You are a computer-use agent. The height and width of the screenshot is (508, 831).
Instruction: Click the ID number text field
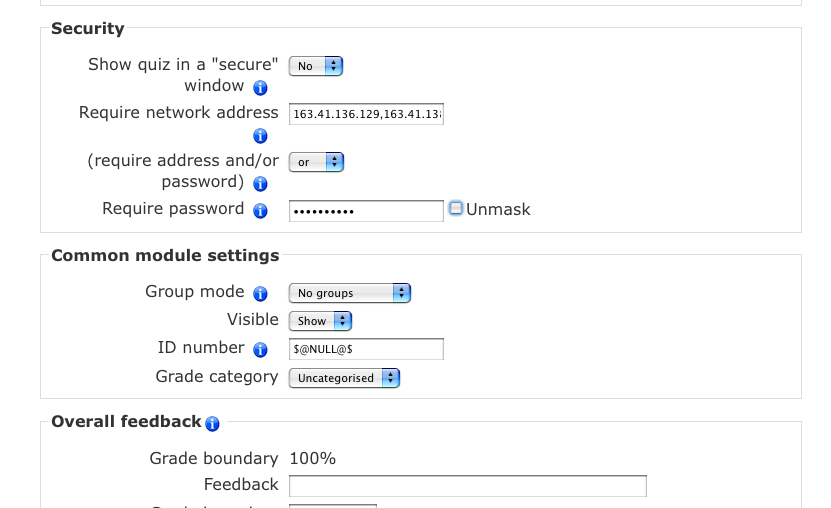[366, 349]
